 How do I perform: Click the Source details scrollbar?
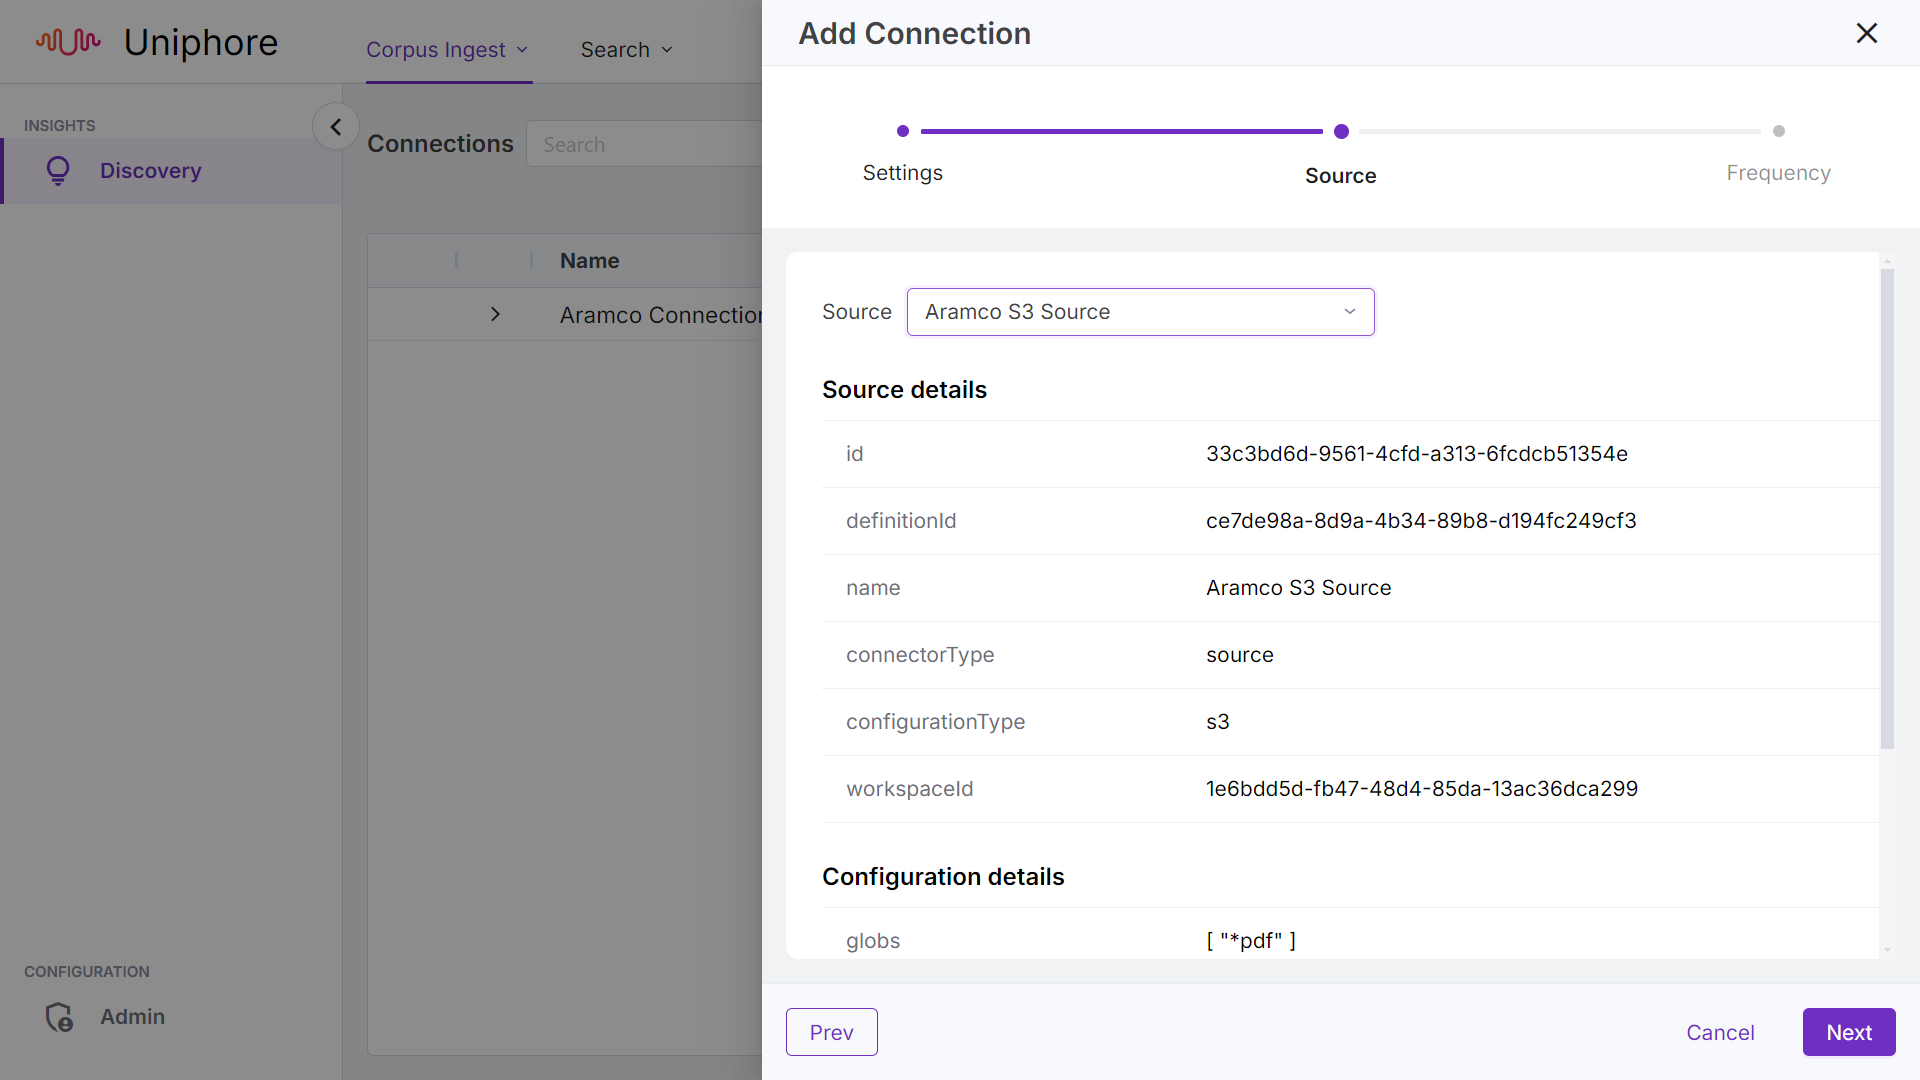coord(1887,510)
